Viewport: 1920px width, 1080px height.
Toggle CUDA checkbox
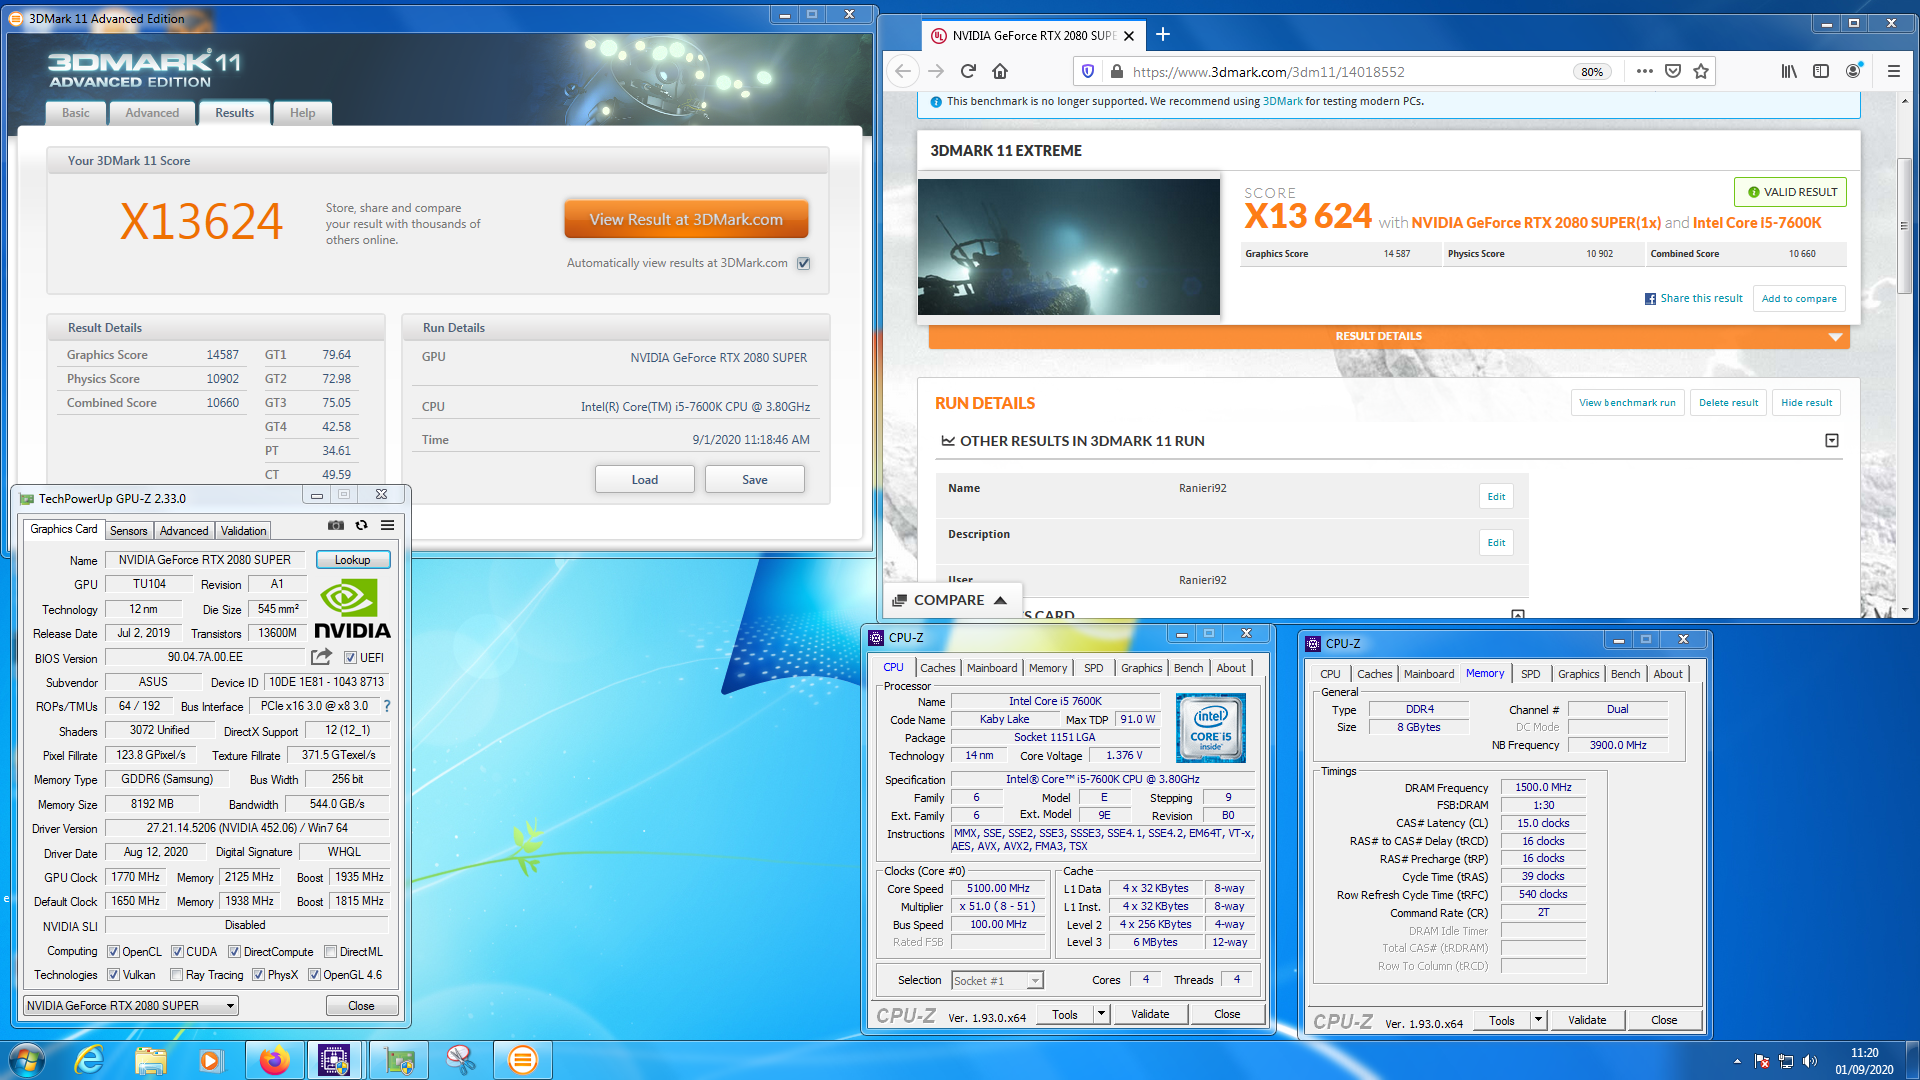pos(177,952)
